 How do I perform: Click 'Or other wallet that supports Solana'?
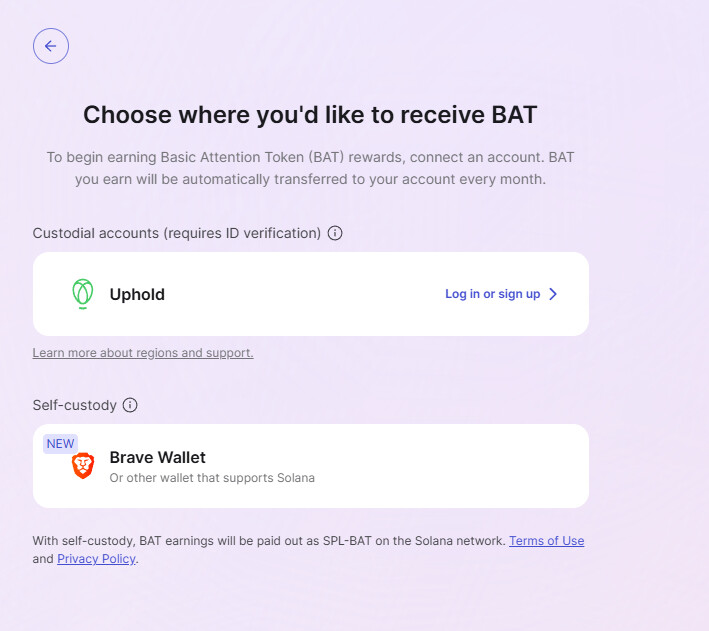coord(212,478)
